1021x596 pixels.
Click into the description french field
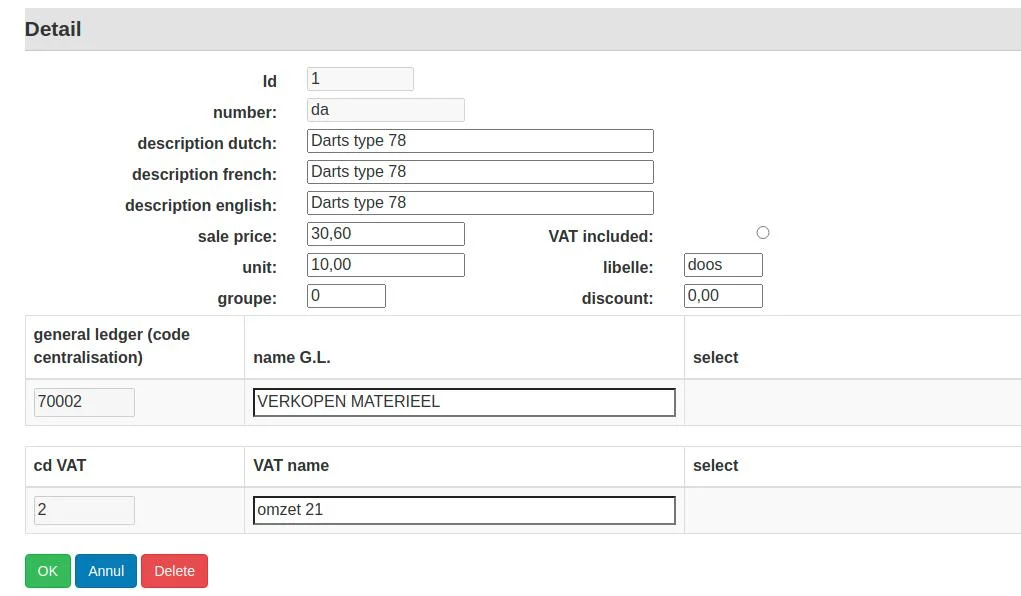coord(480,172)
